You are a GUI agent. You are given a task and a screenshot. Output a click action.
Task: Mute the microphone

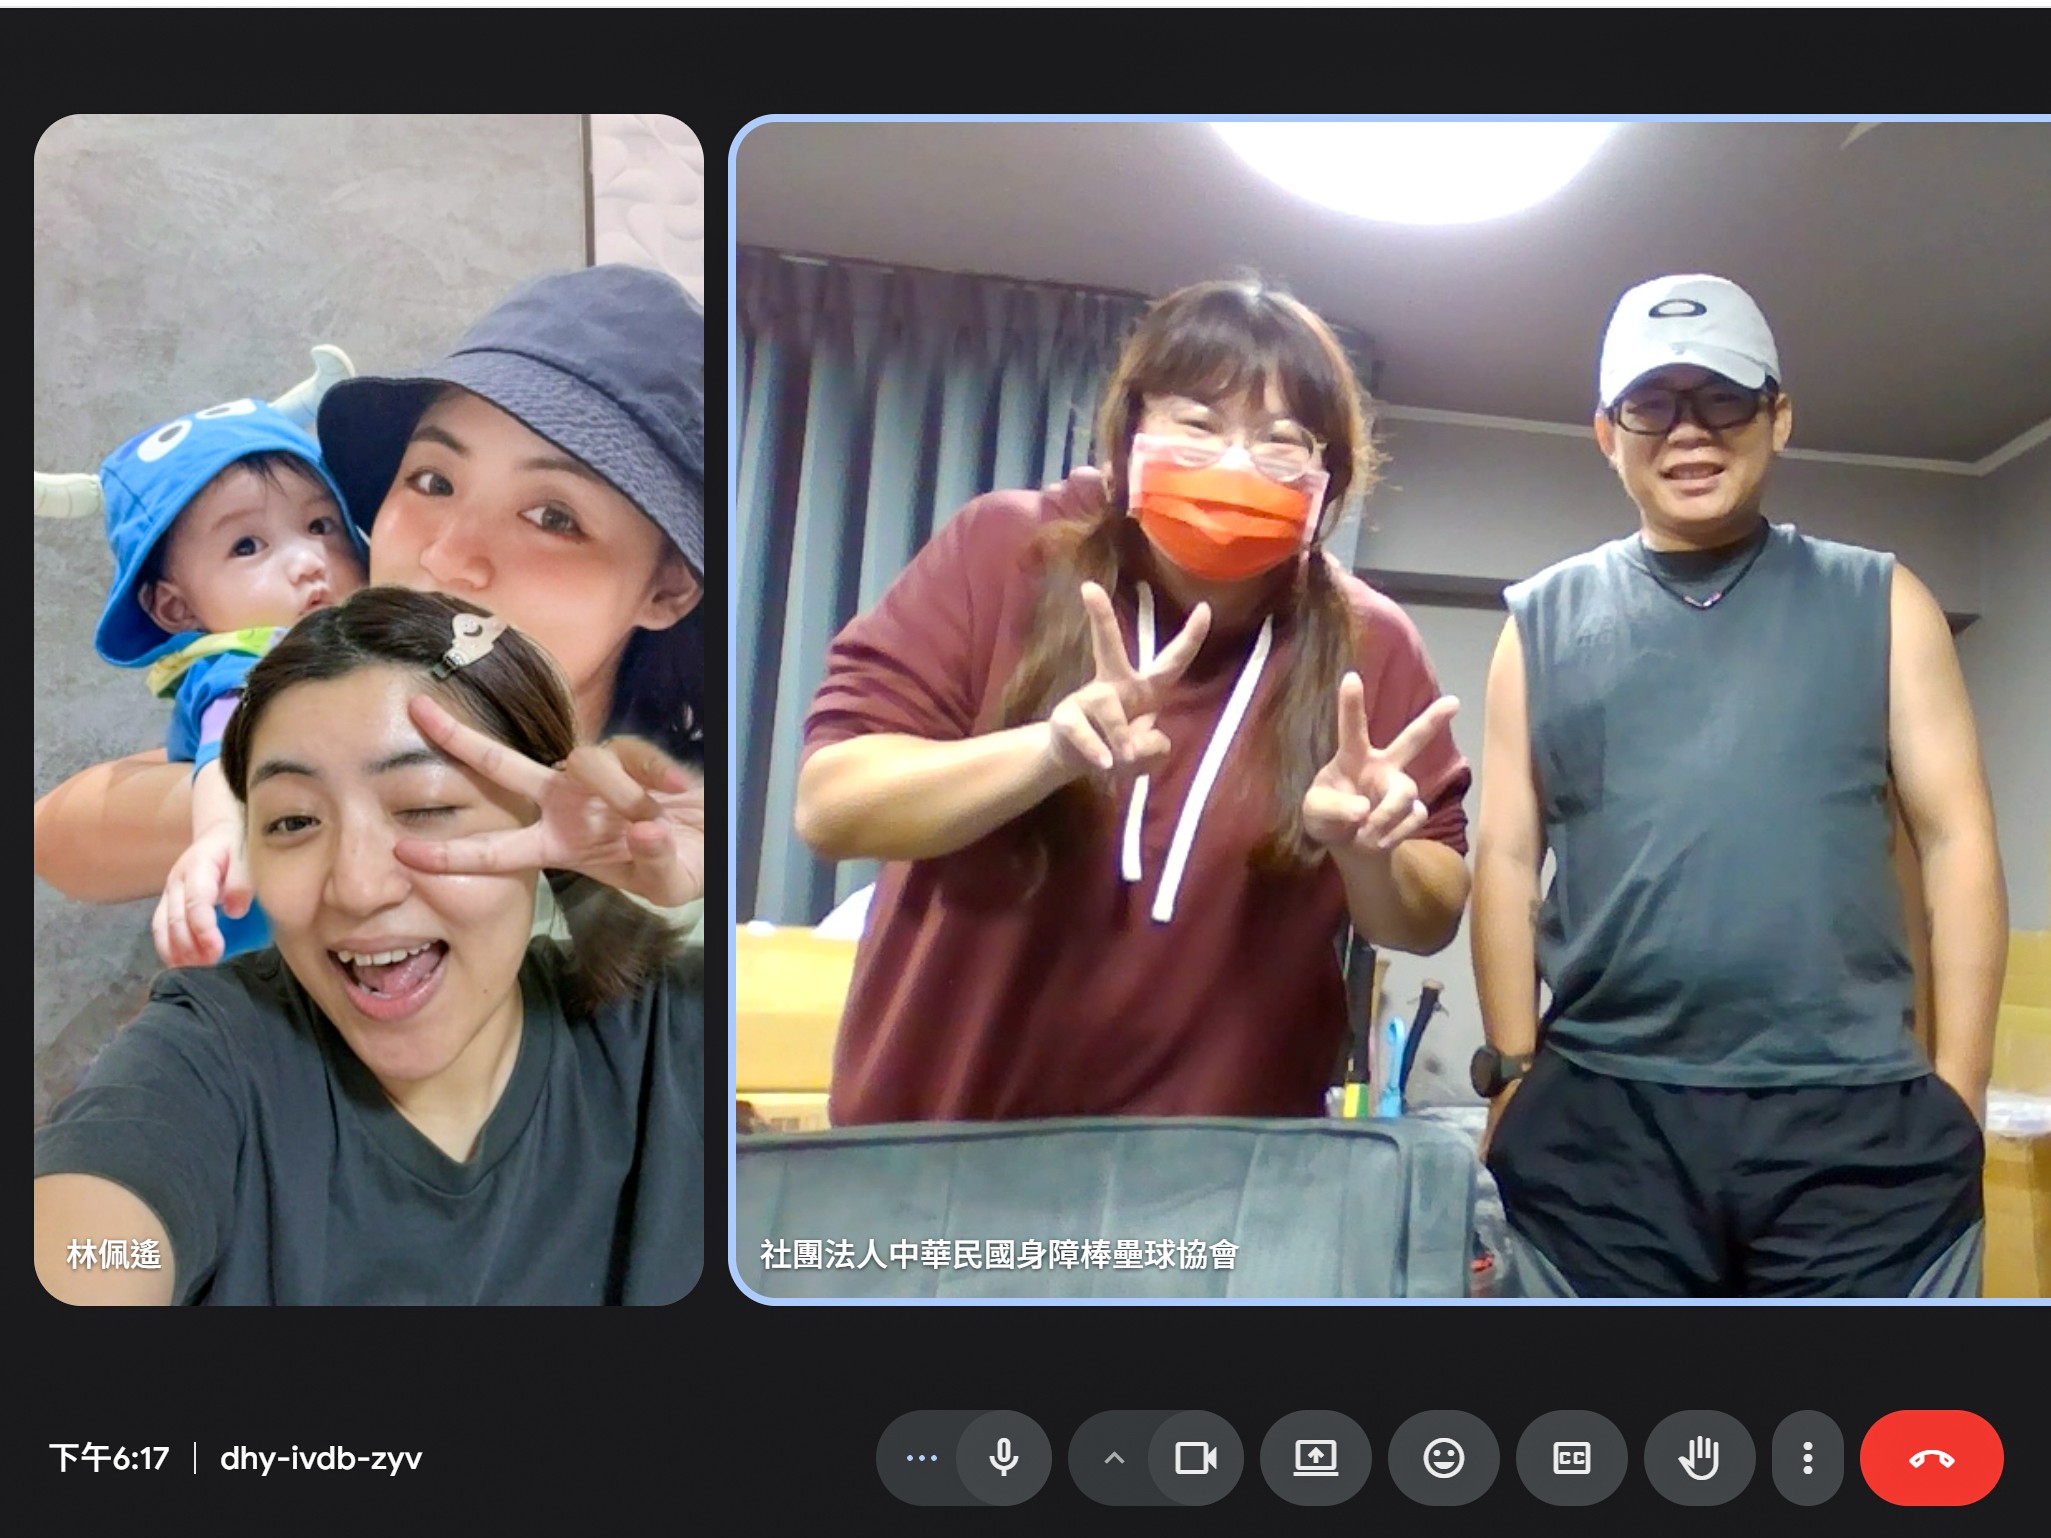click(1003, 1457)
